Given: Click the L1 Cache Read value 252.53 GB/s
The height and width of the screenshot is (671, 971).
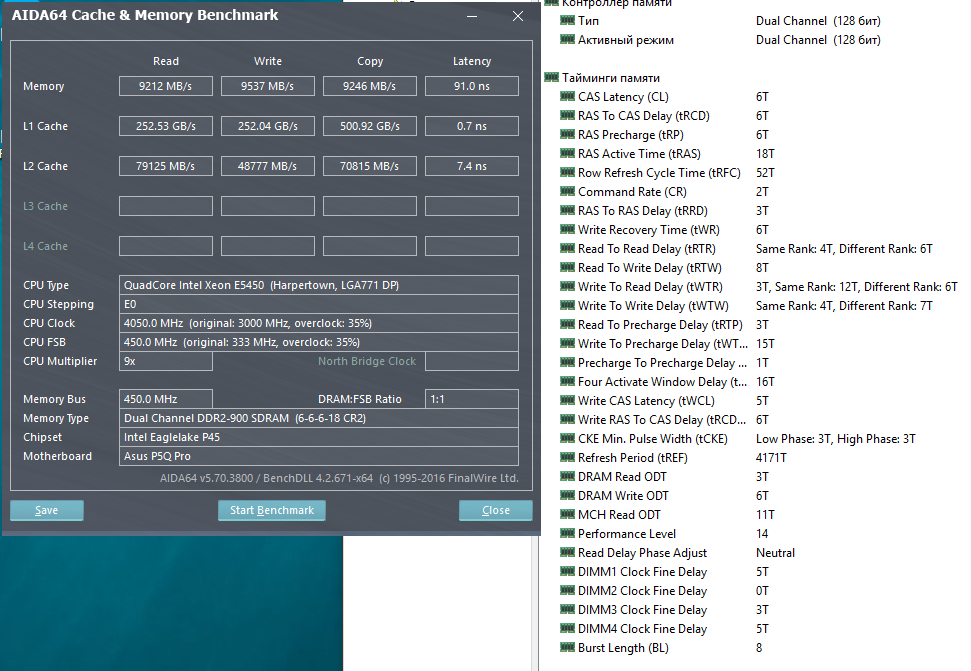Looking at the screenshot, I should (x=166, y=126).
